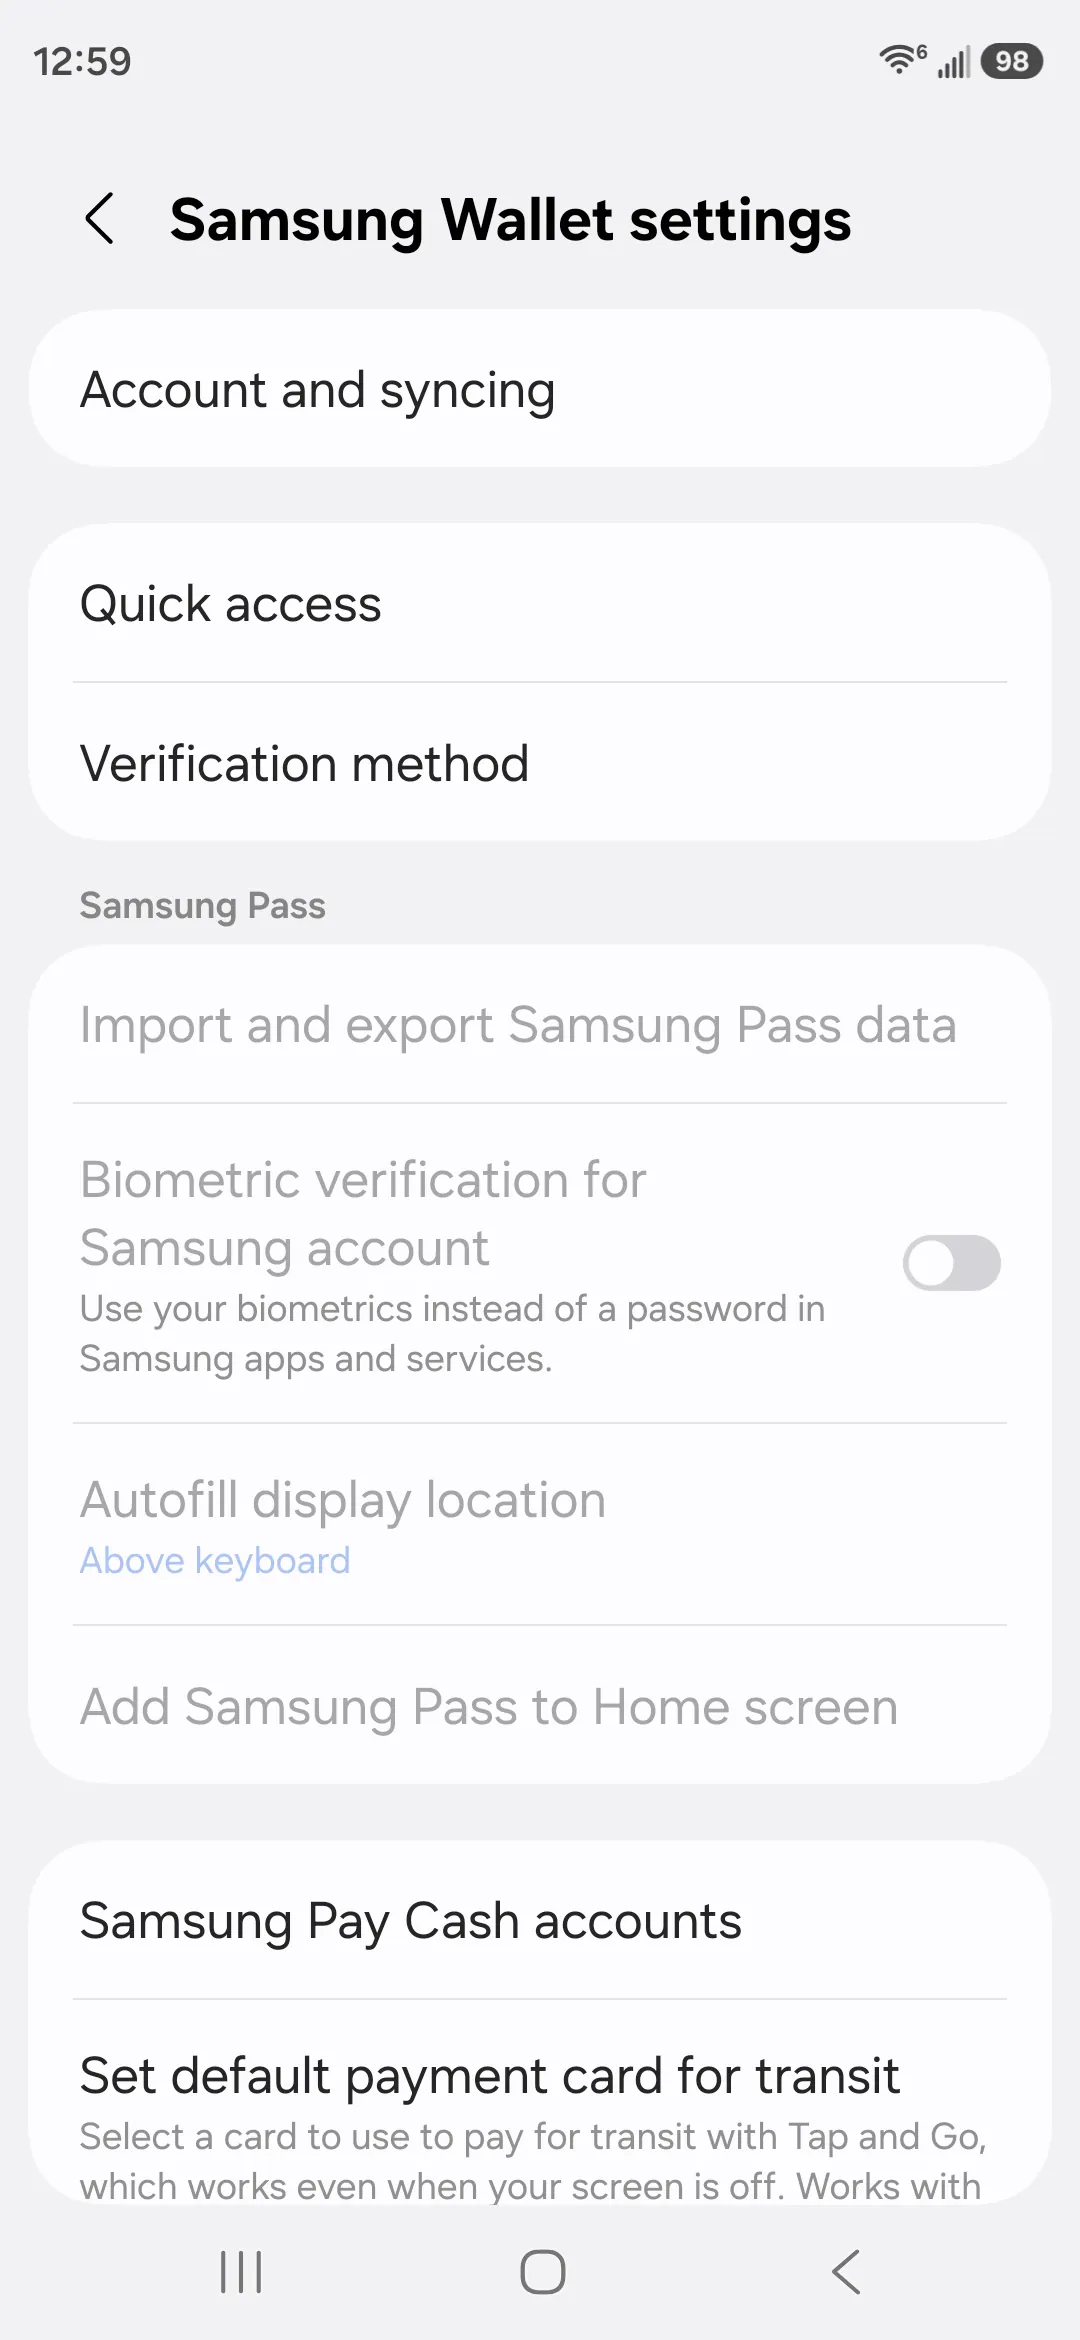Select Verification method
The height and width of the screenshot is (2340, 1080).
[x=540, y=764]
